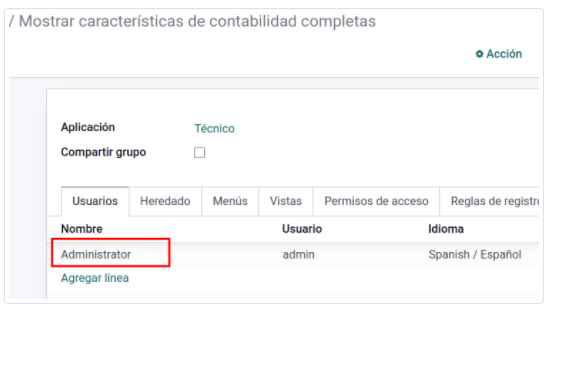583x381 pixels.
Task: Select the Administrator name cell
Action: [x=96, y=255]
